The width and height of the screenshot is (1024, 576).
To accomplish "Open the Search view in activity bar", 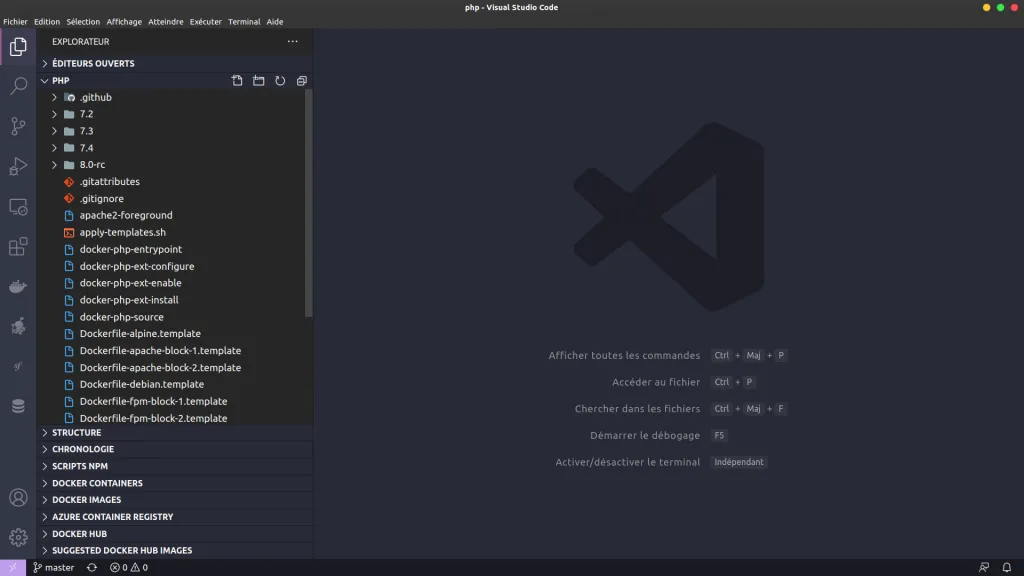I will coord(18,86).
